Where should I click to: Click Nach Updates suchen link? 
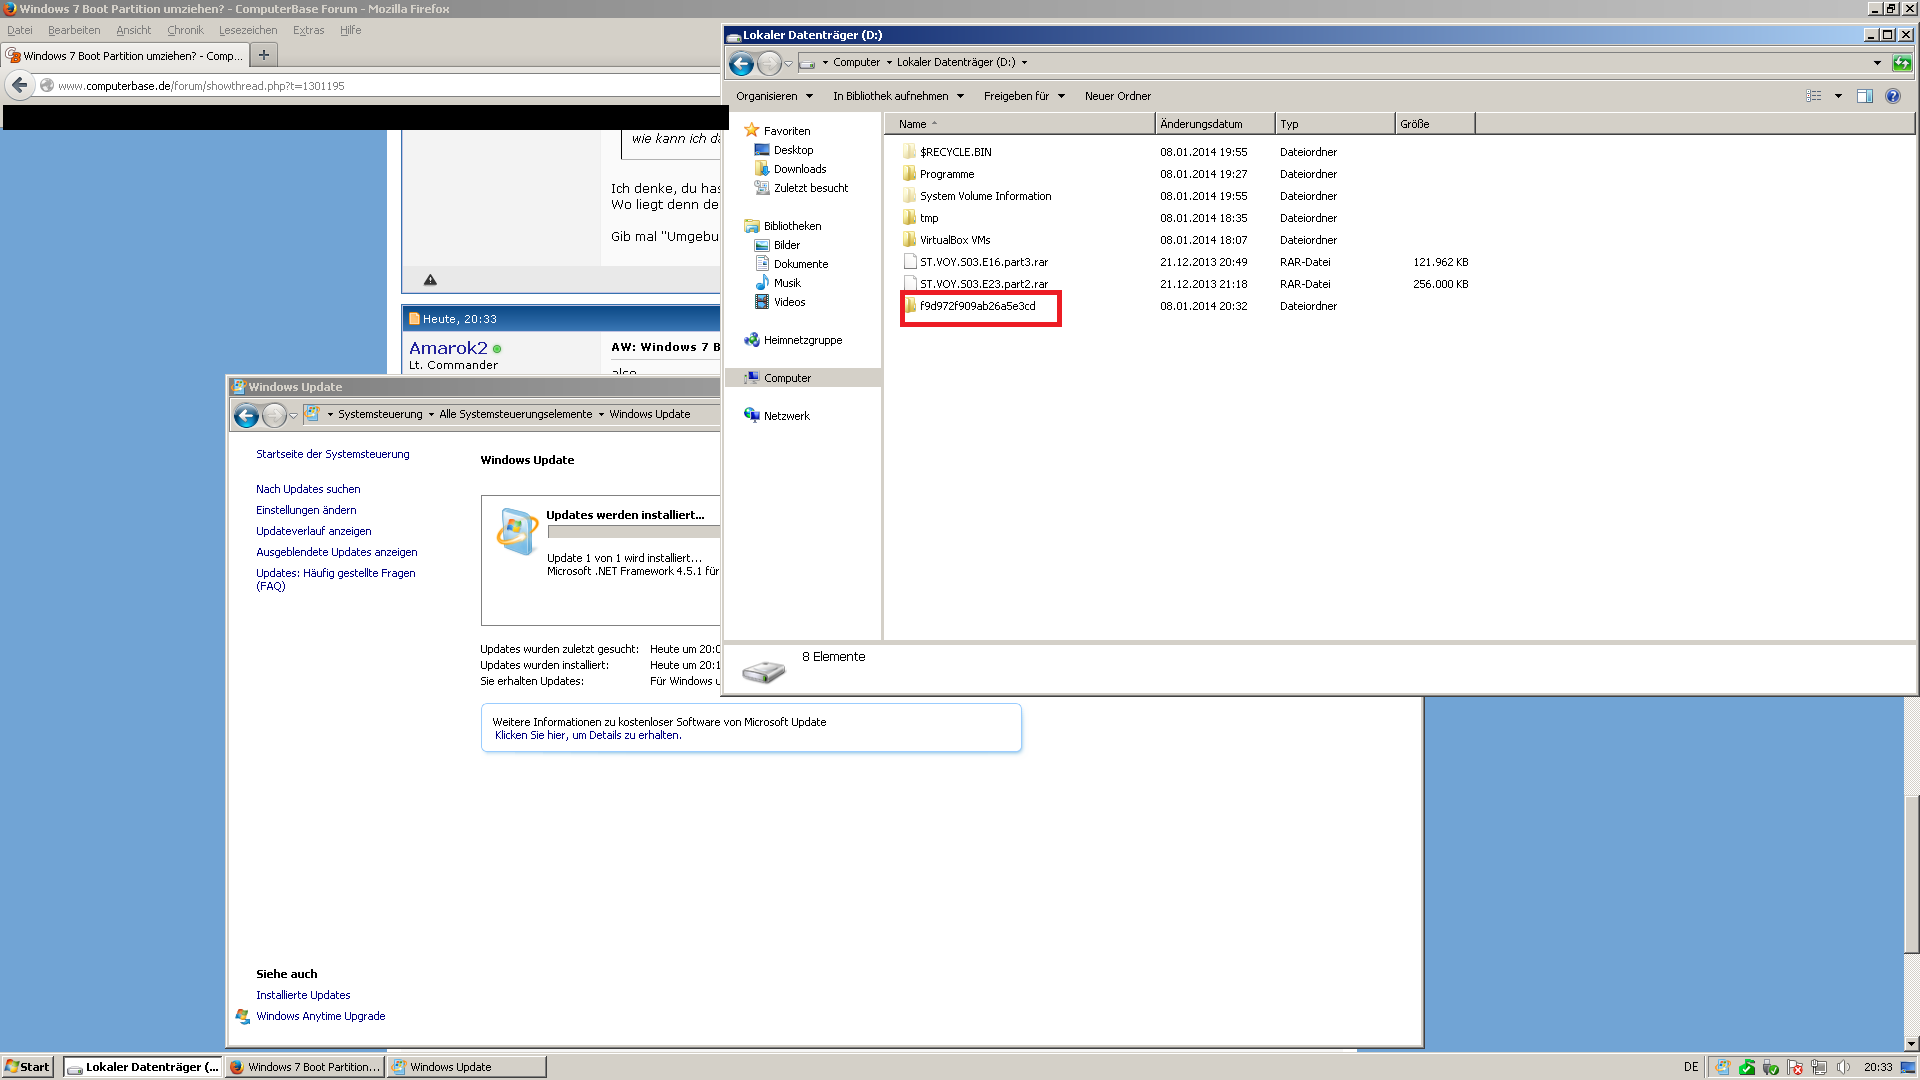click(308, 489)
